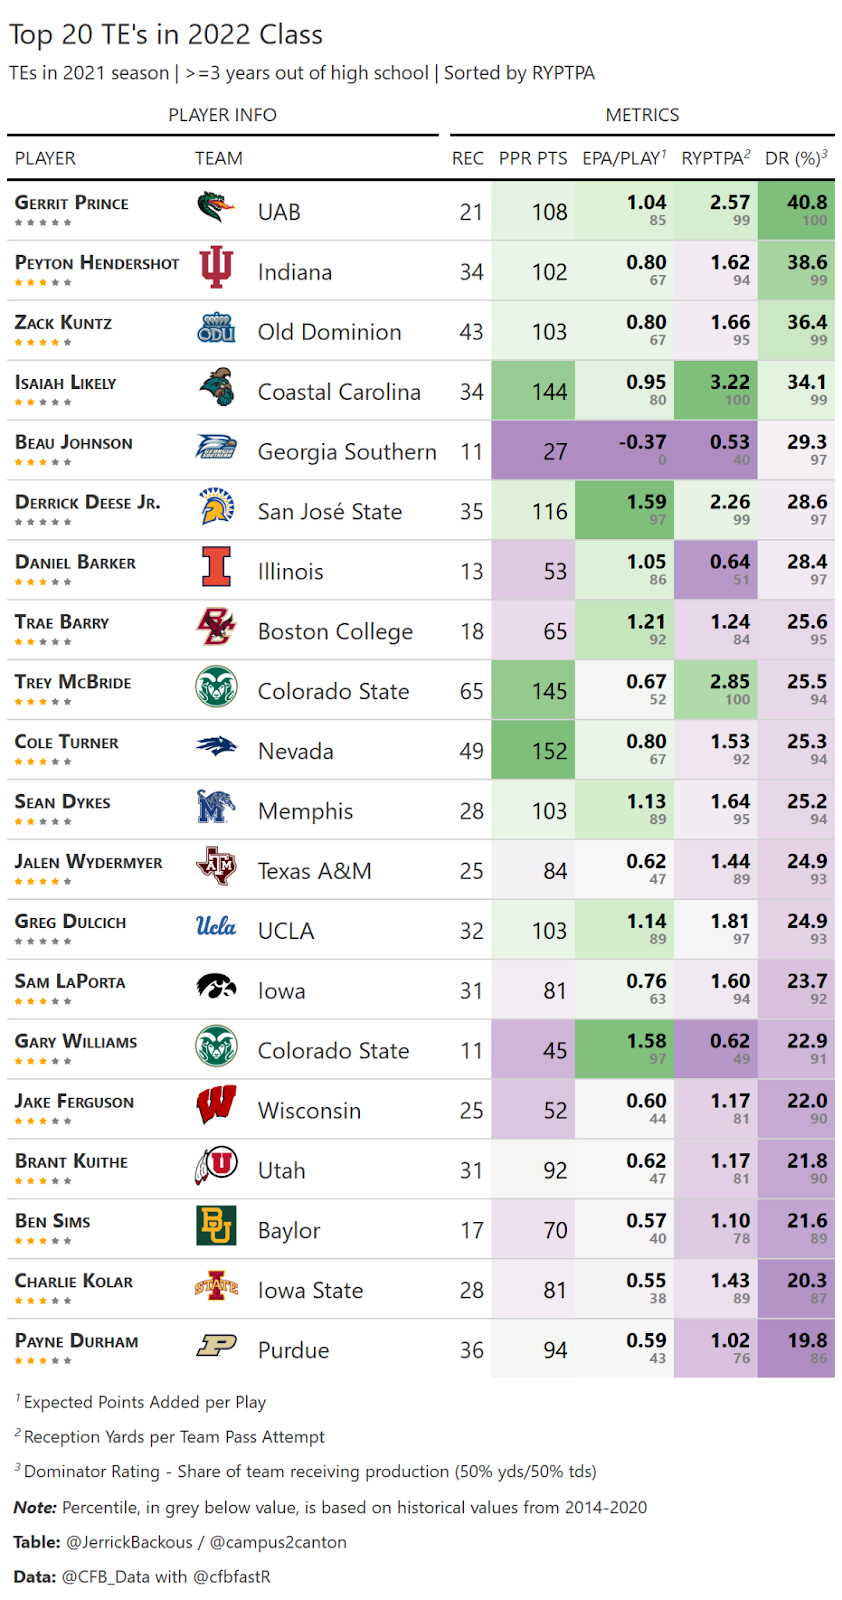Click the Baylor BU logo

(216, 1226)
